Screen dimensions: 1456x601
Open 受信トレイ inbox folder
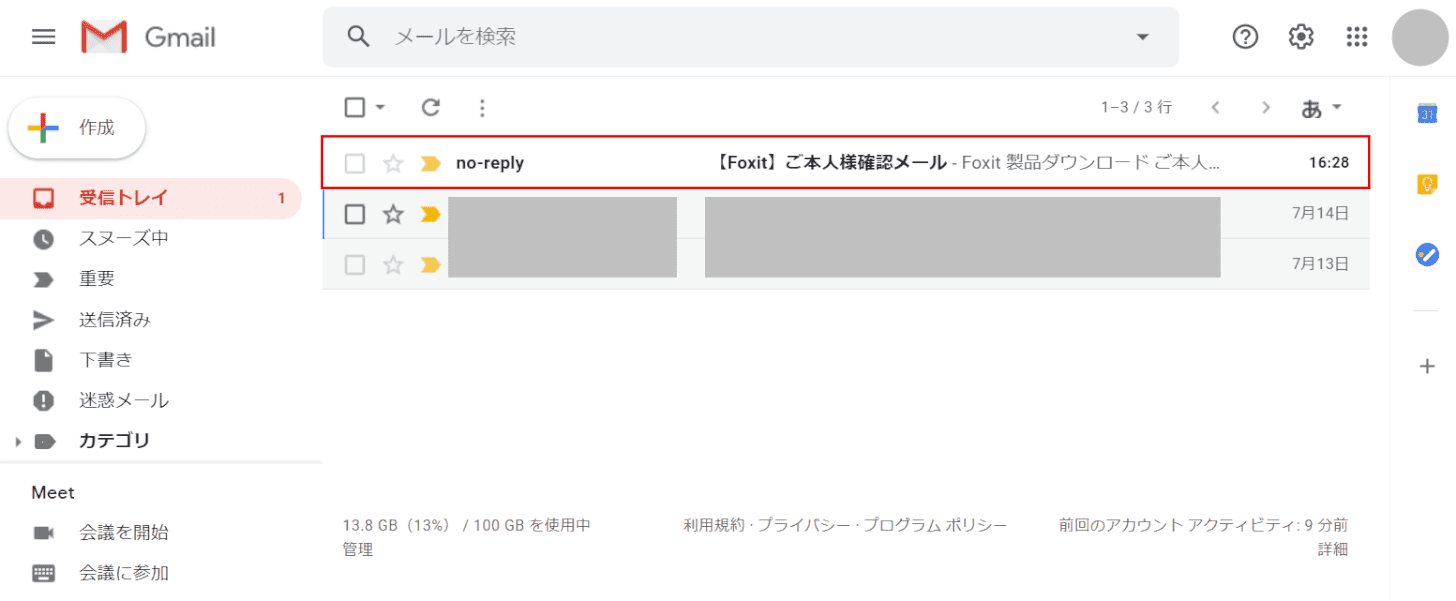tap(151, 198)
